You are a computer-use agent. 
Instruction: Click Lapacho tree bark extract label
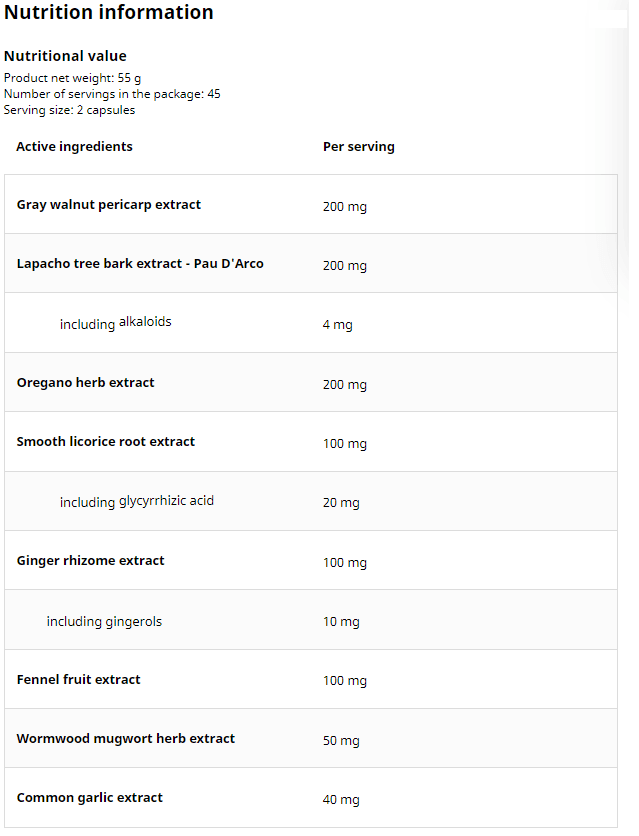coord(140,264)
